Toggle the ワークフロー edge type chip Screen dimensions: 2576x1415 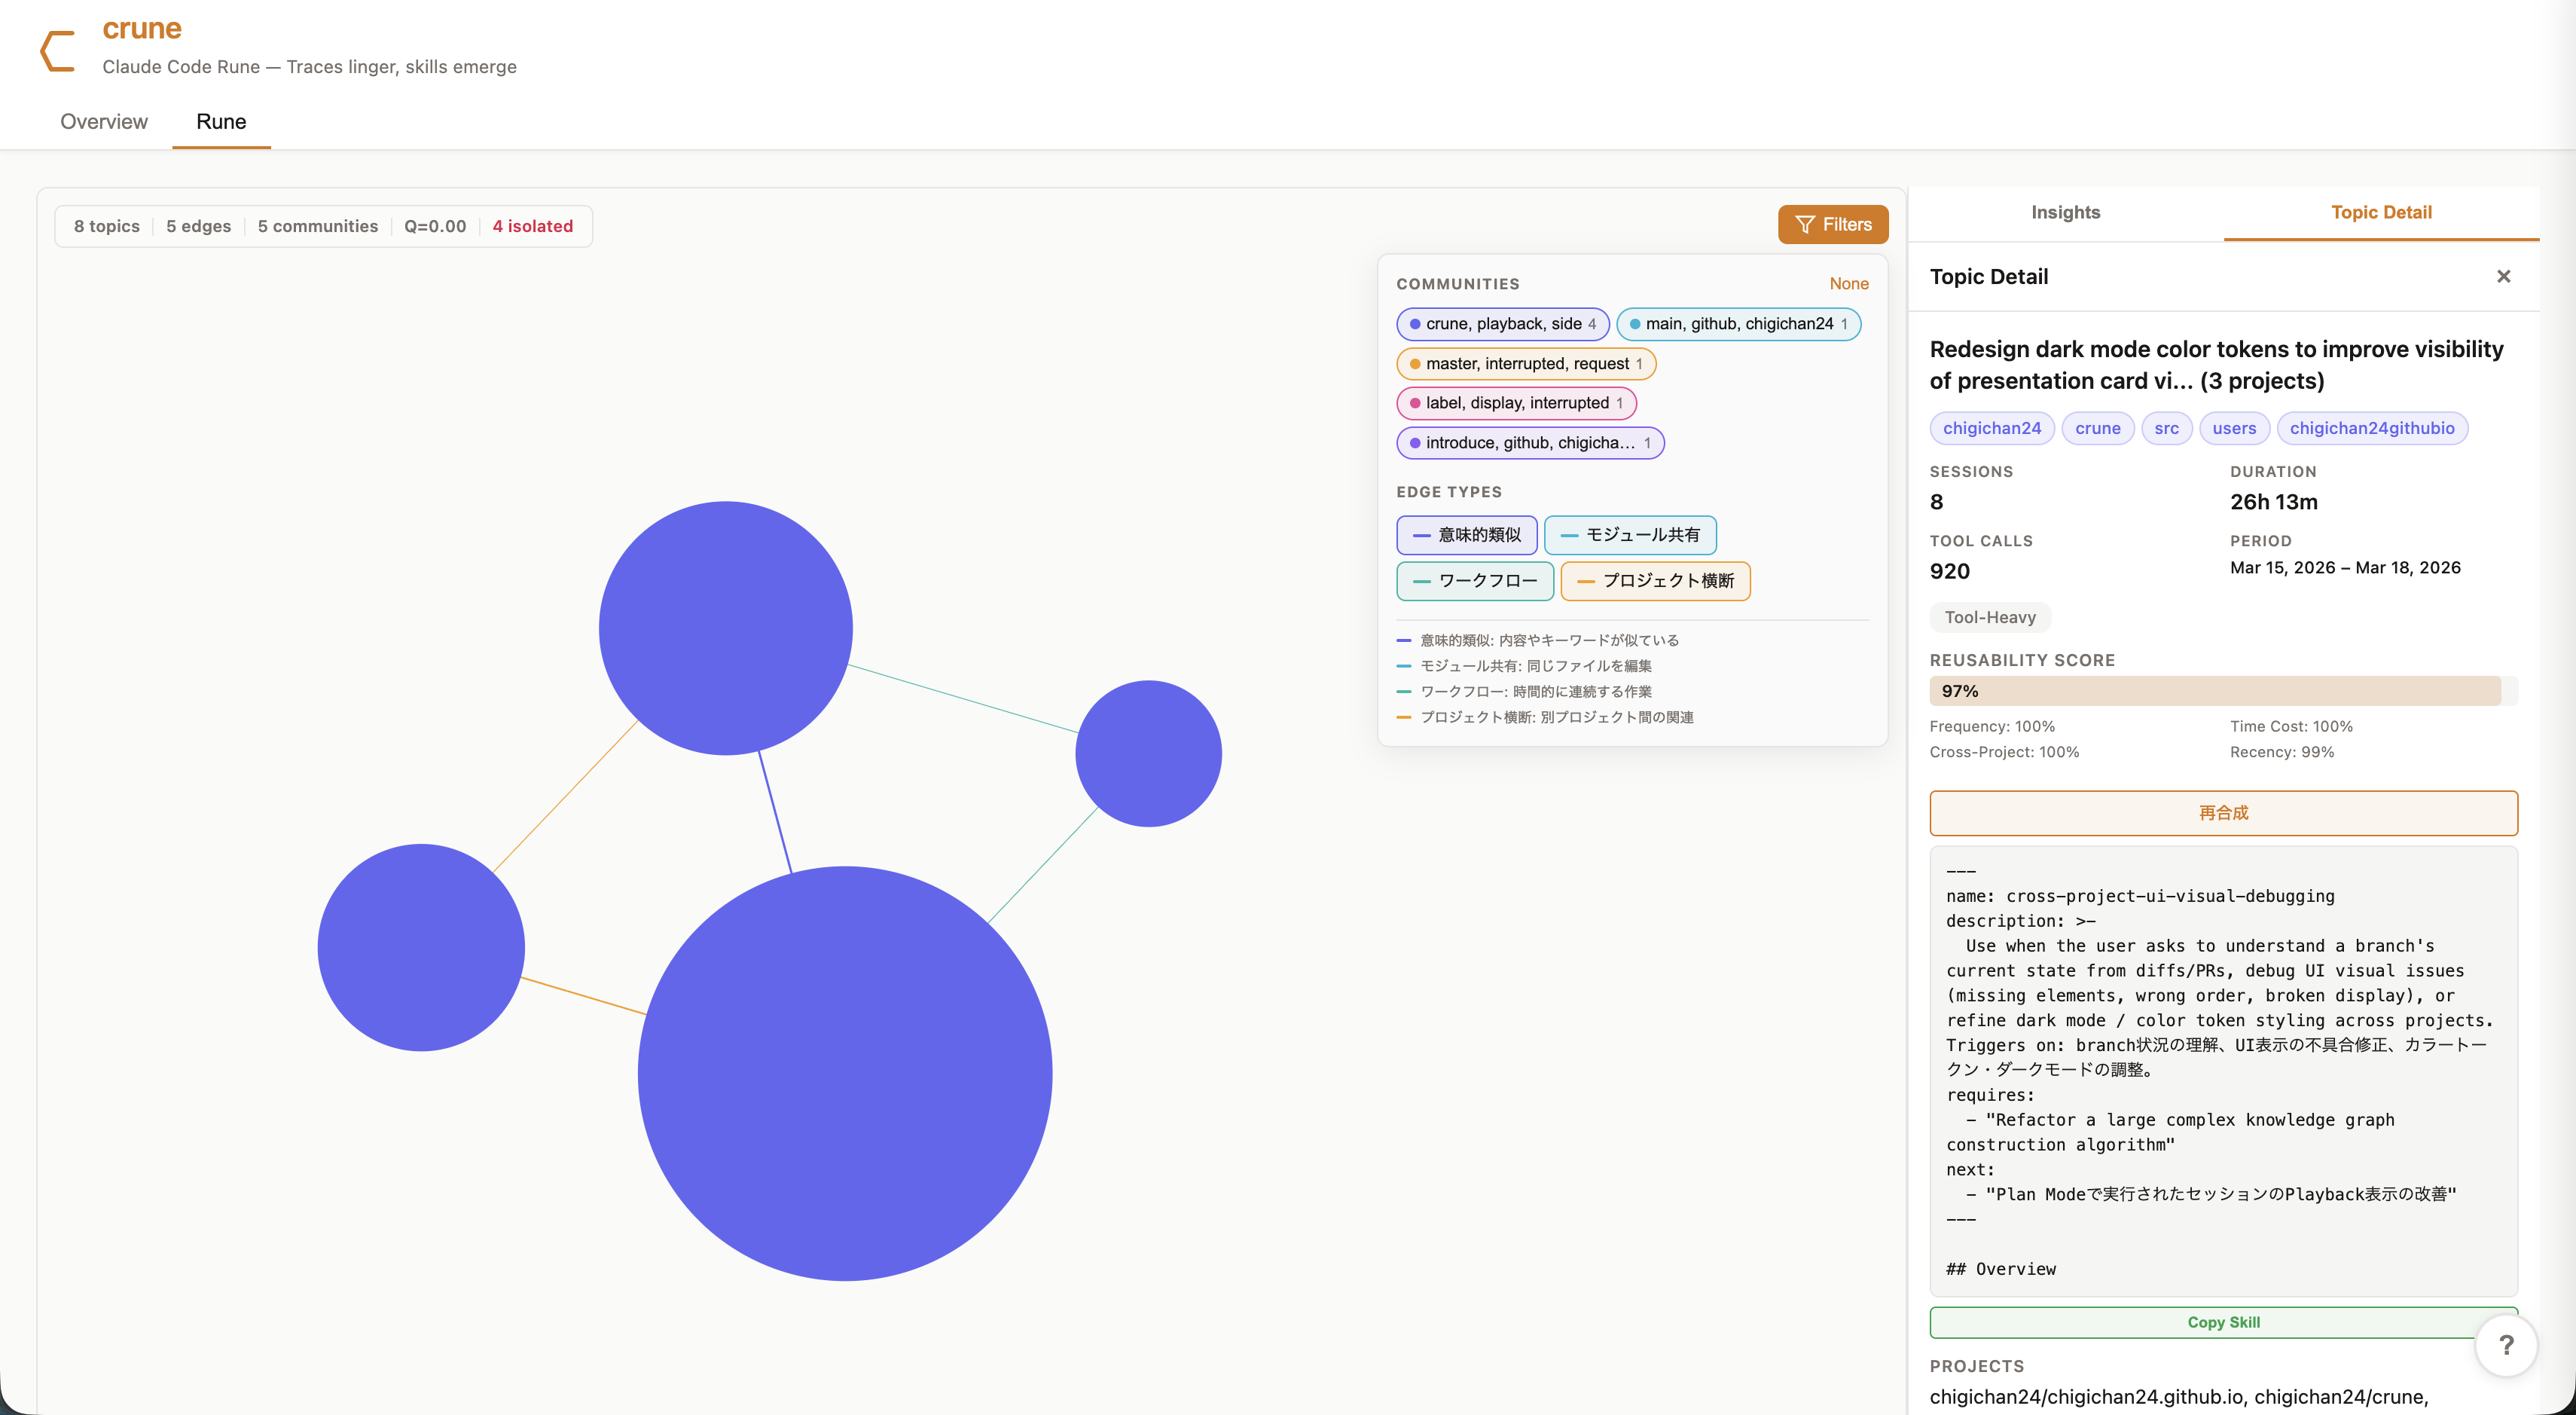1474,581
